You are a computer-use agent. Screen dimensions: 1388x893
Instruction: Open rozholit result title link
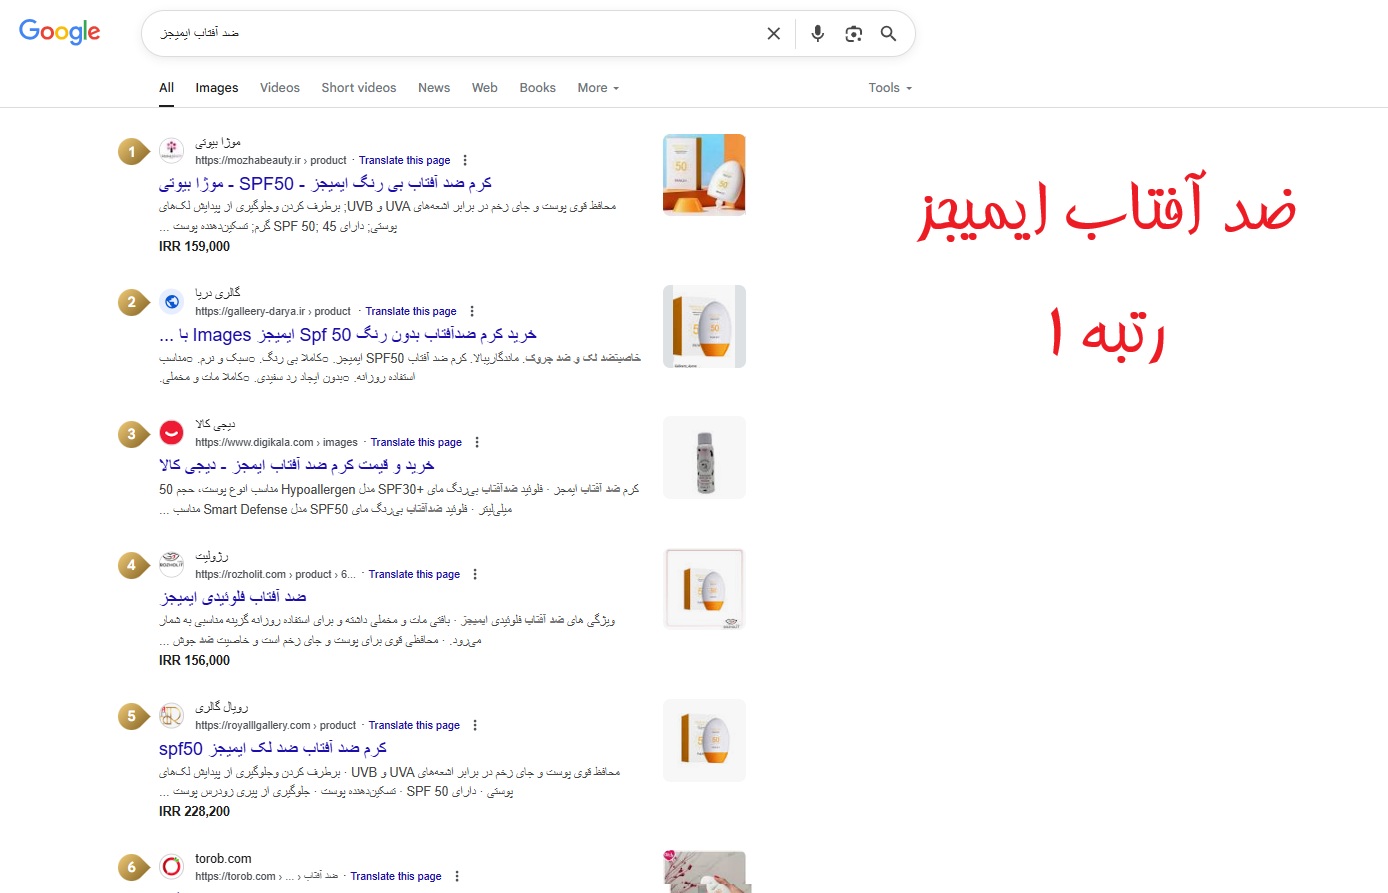click(234, 597)
